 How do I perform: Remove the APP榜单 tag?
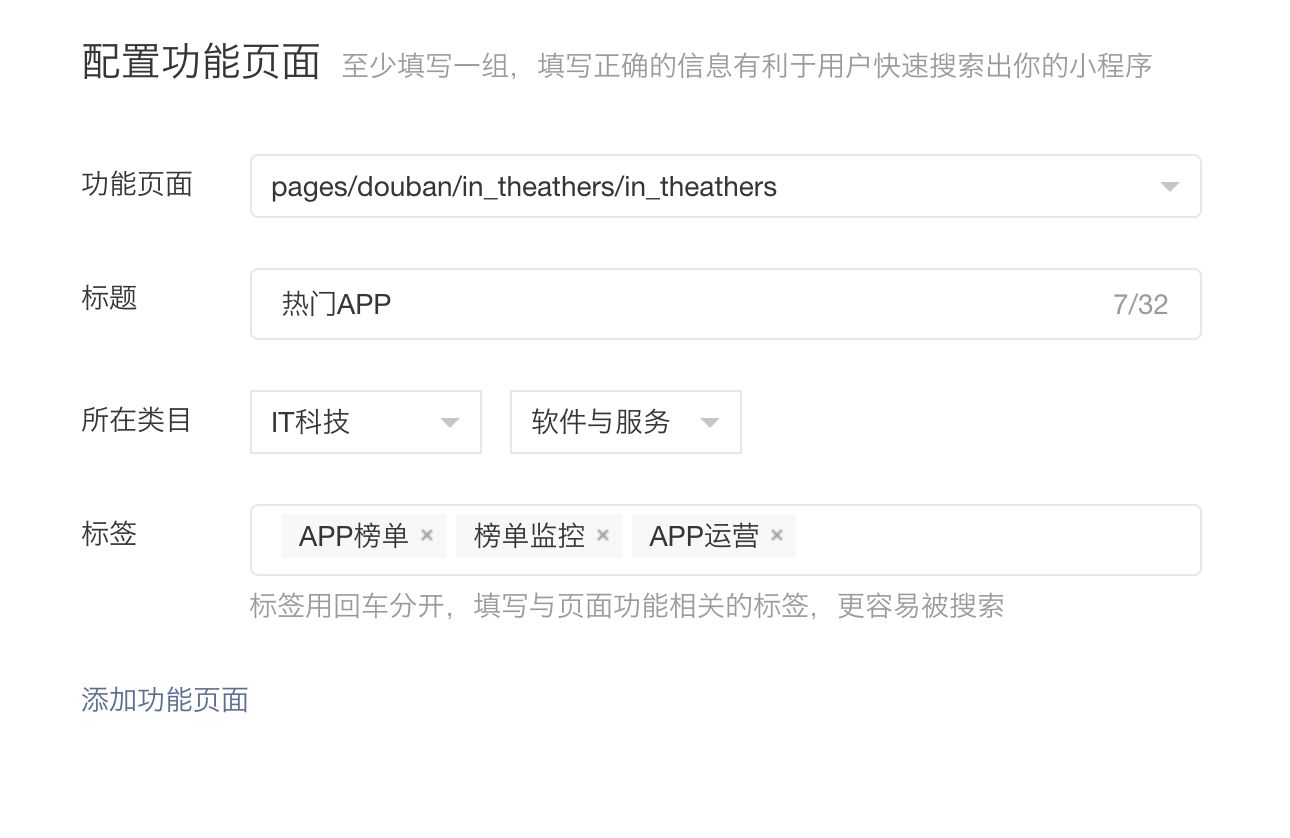coord(427,535)
